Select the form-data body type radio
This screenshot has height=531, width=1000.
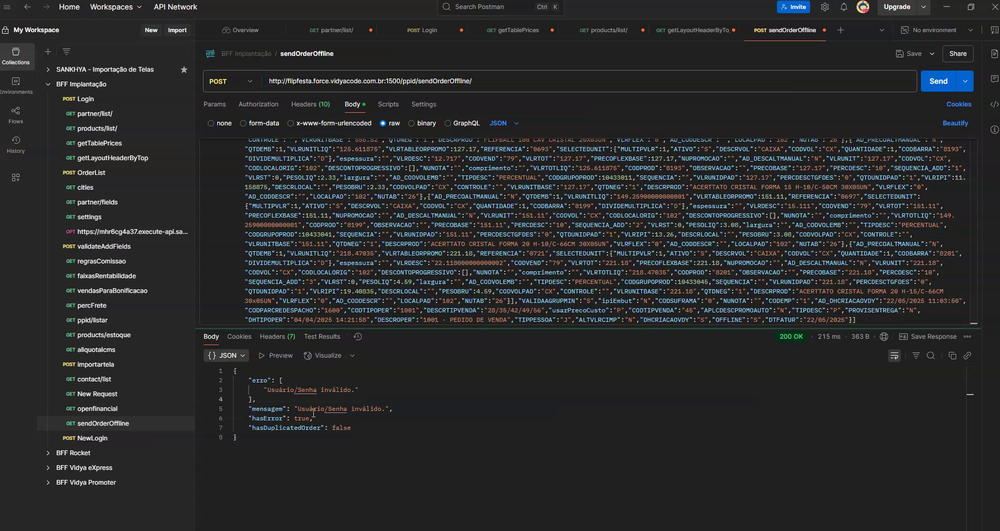(x=243, y=123)
